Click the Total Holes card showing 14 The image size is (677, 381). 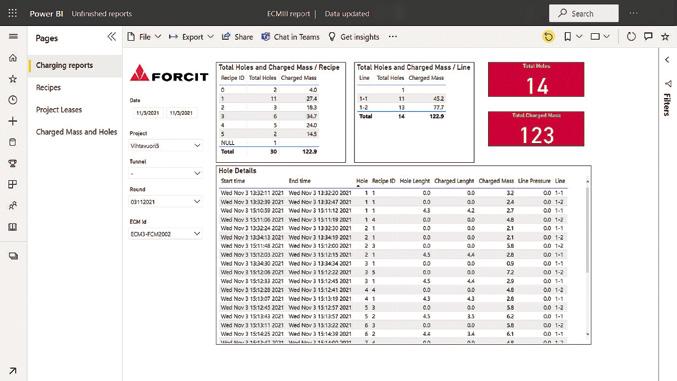pos(536,79)
